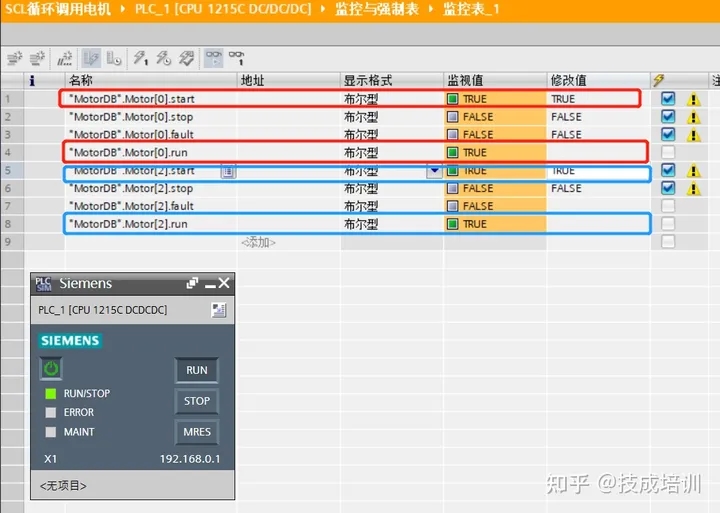This screenshot has height=513, width=720.
Task: Click the PLCSIM power button icon
Action: [51, 368]
